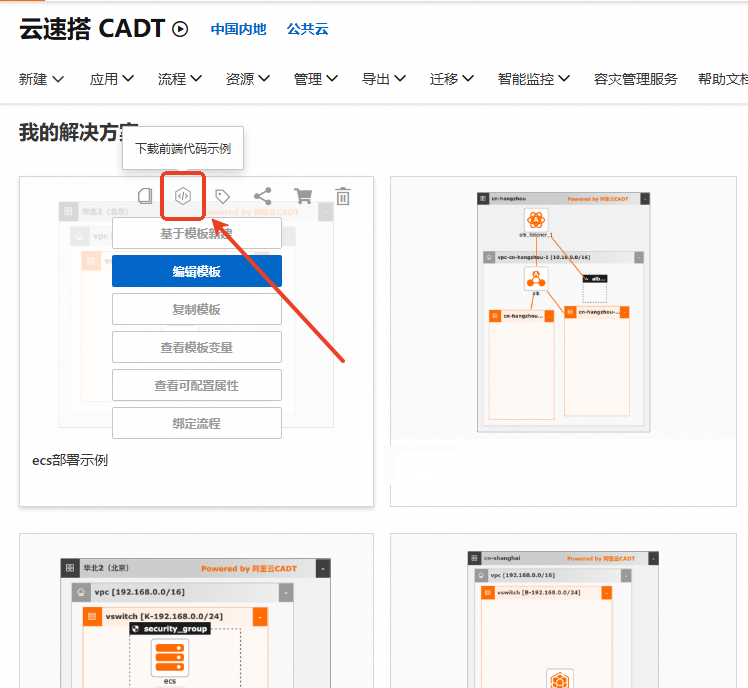The height and width of the screenshot is (688, 748).
Task: Click the 复制模板 button
Action: tap(197, 309)
